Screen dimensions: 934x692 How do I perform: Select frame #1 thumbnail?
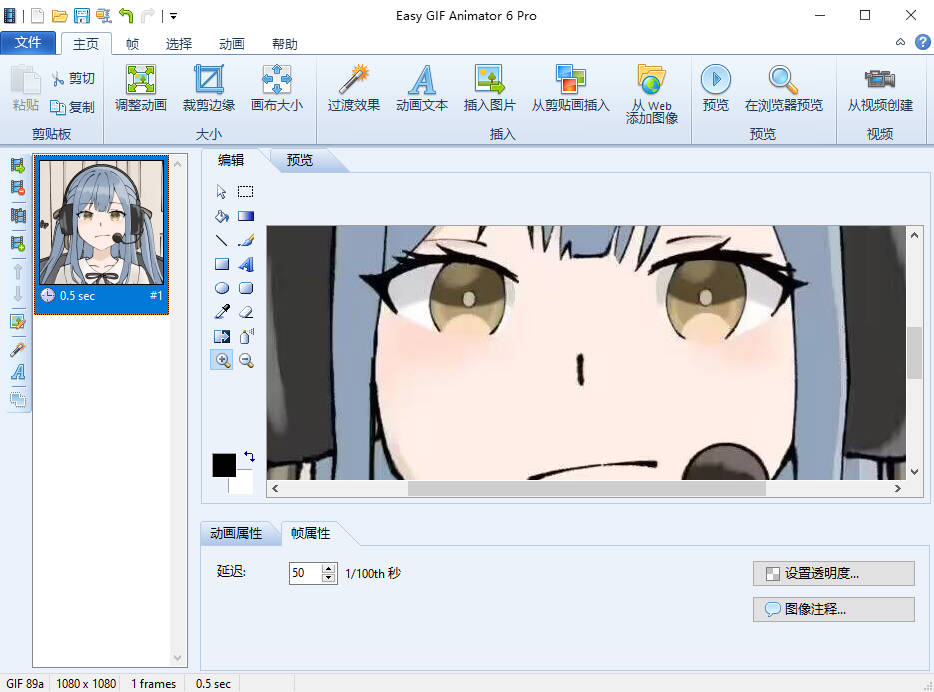101,234
